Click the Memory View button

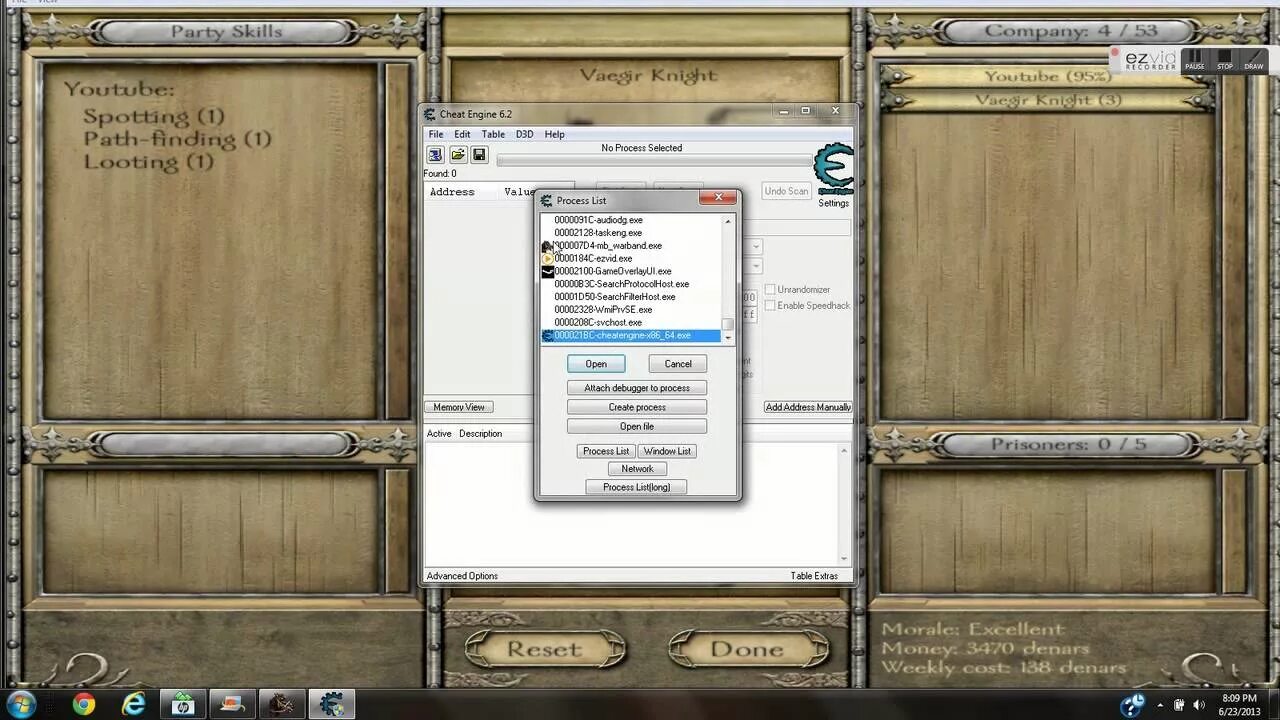pyautogui.click(x=459, y=407)
